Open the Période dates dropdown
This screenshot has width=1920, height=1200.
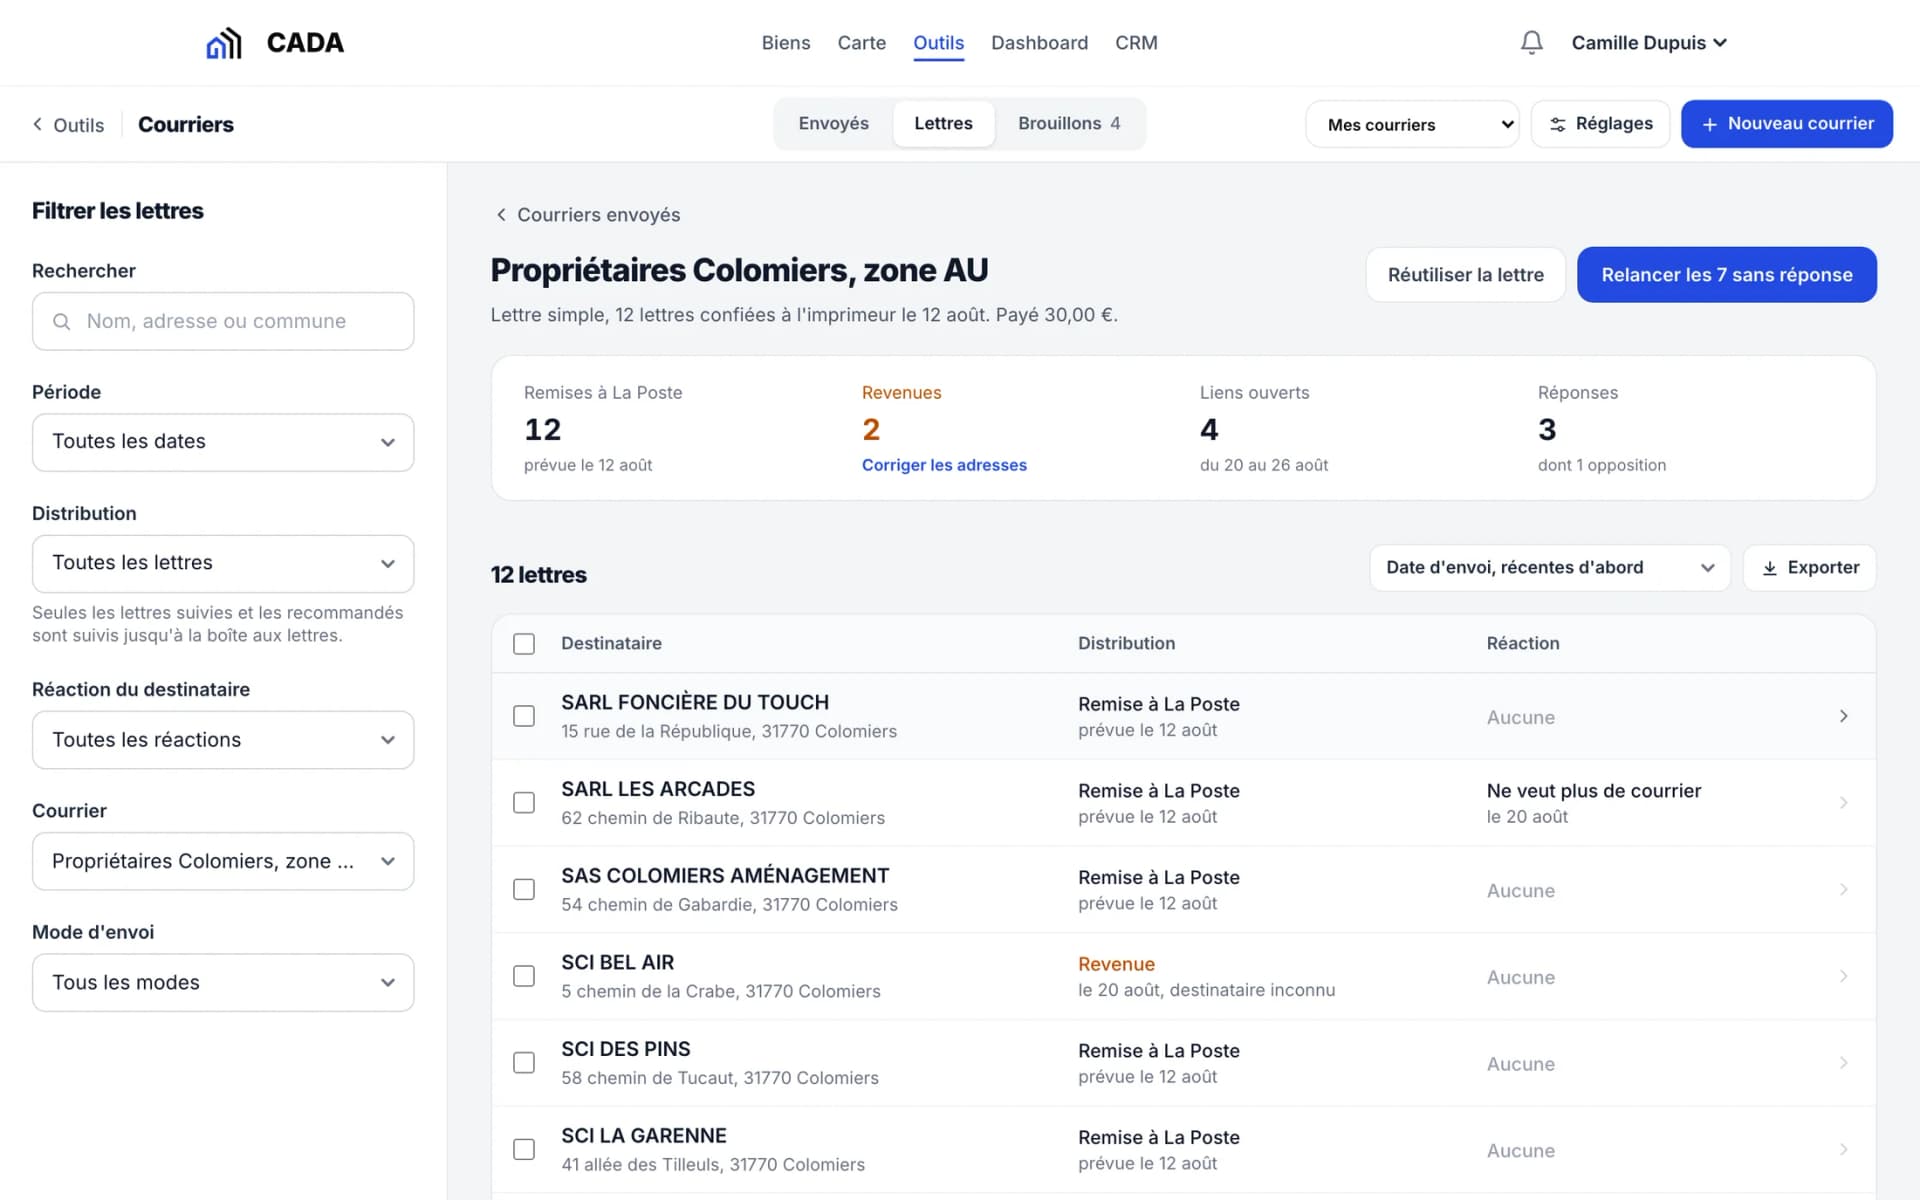click(223, 442)
